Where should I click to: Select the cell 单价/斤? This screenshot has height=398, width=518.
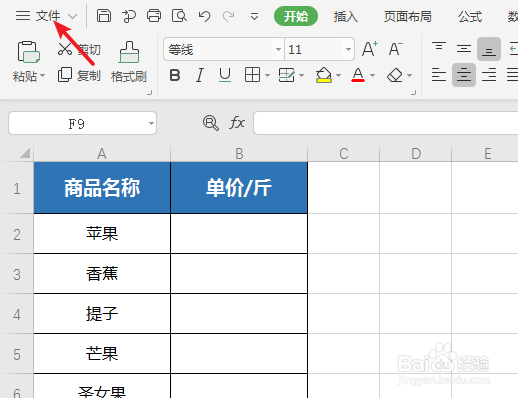pos(239,188)
